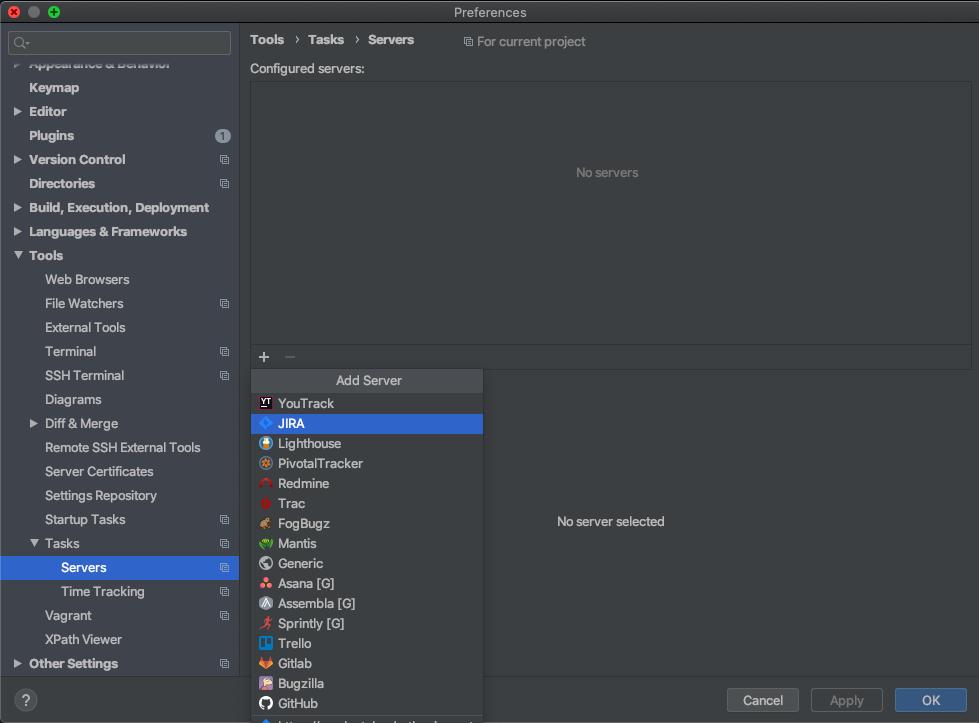The width and height of the screenshot is (979, 723).
Task: Expand the Other Settings section
Action: (17, 664)
